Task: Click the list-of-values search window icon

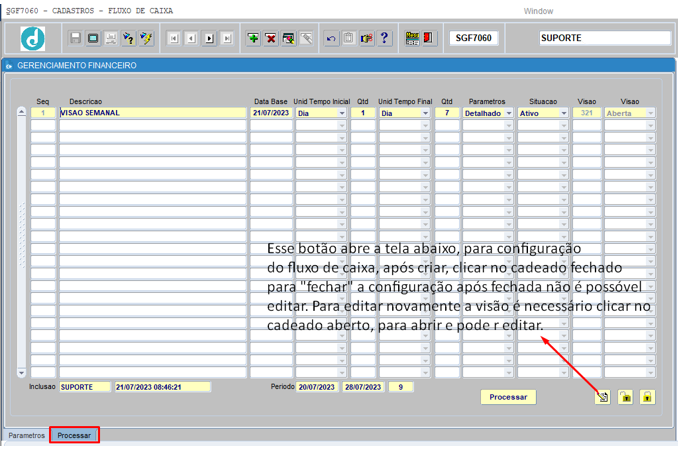Action: tap(289, 38)
